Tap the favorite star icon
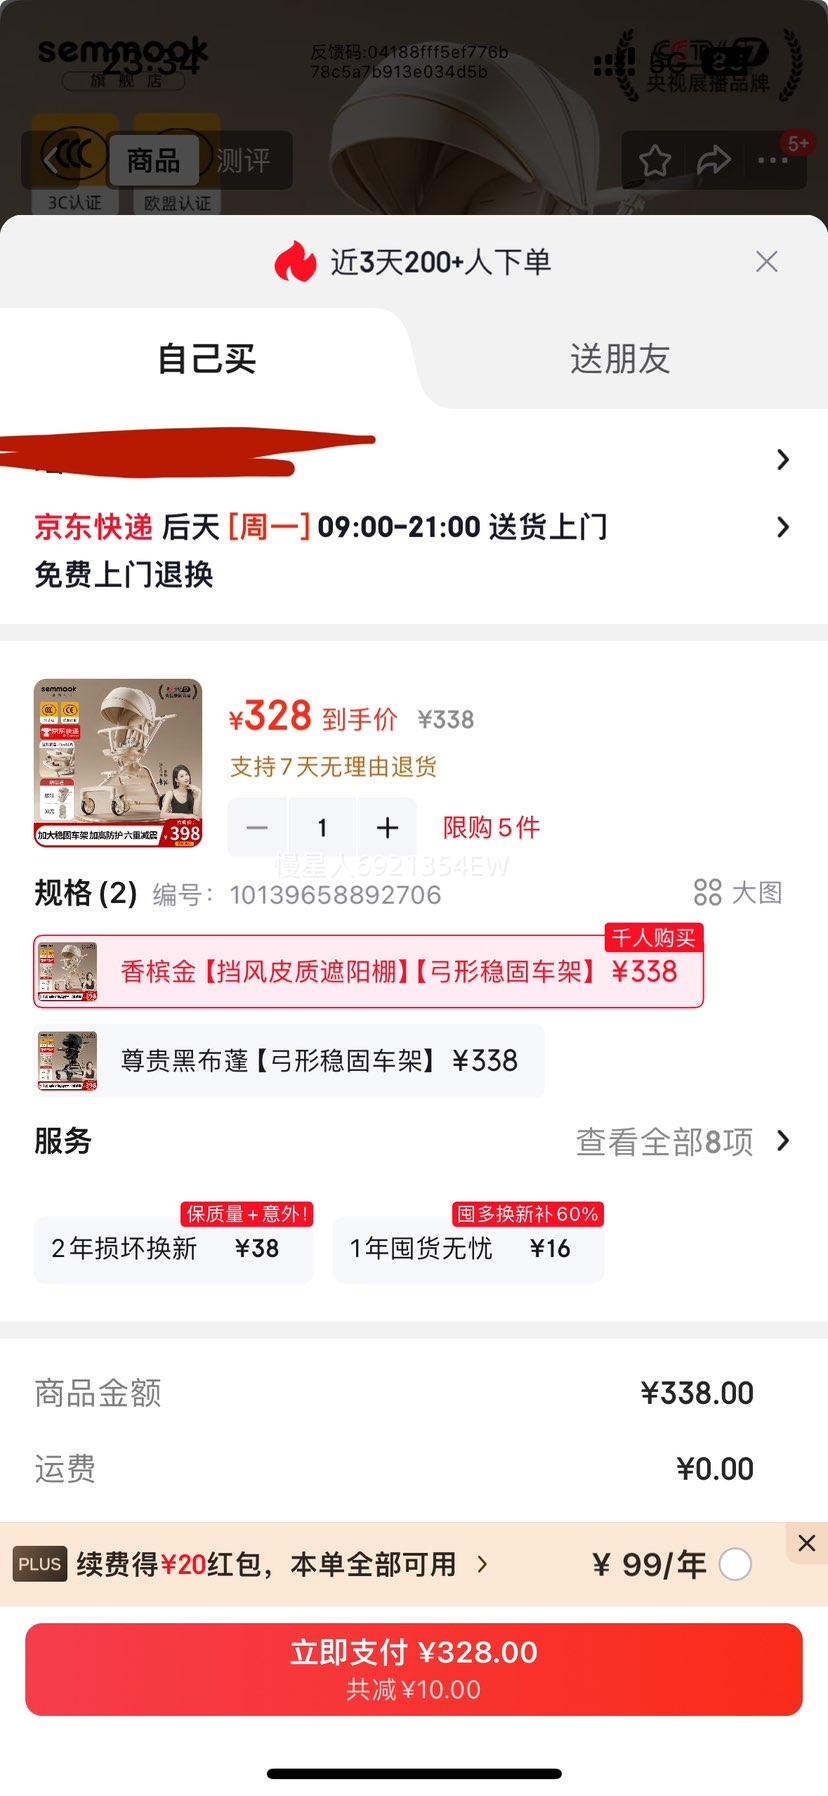828x1796 pixels. pyautogui.click(x=655, y=160)
